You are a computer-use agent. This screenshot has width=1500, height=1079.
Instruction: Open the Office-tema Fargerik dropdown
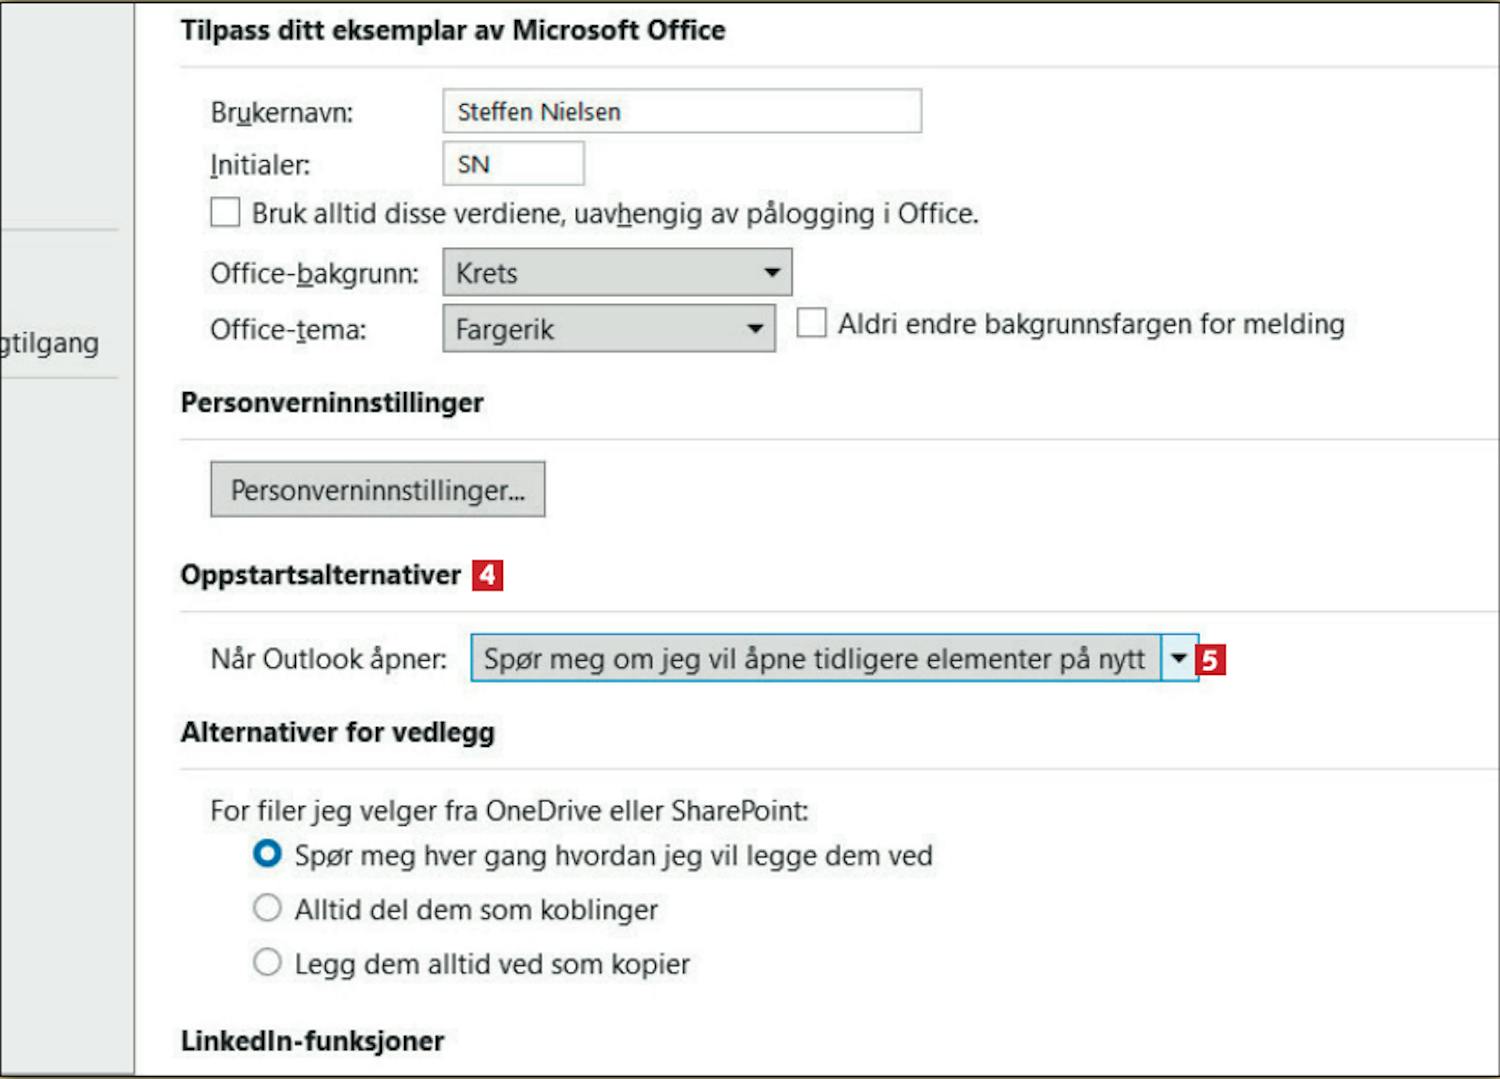[609, 329]
